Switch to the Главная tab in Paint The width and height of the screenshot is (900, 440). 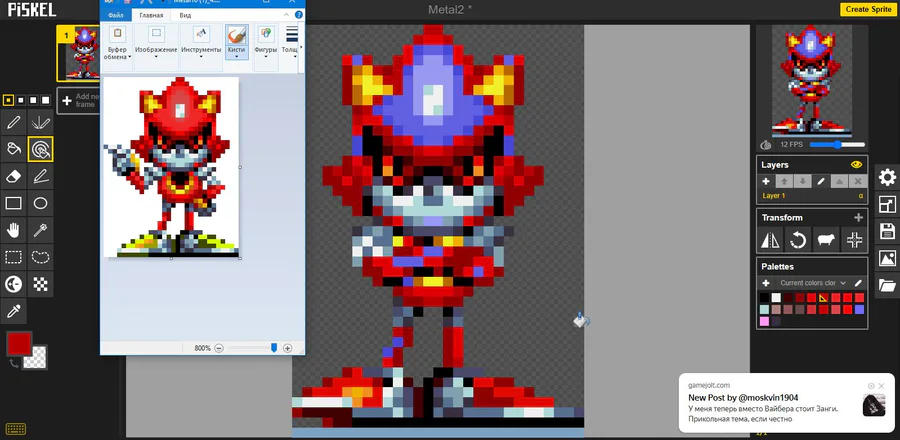click(151, 15)
